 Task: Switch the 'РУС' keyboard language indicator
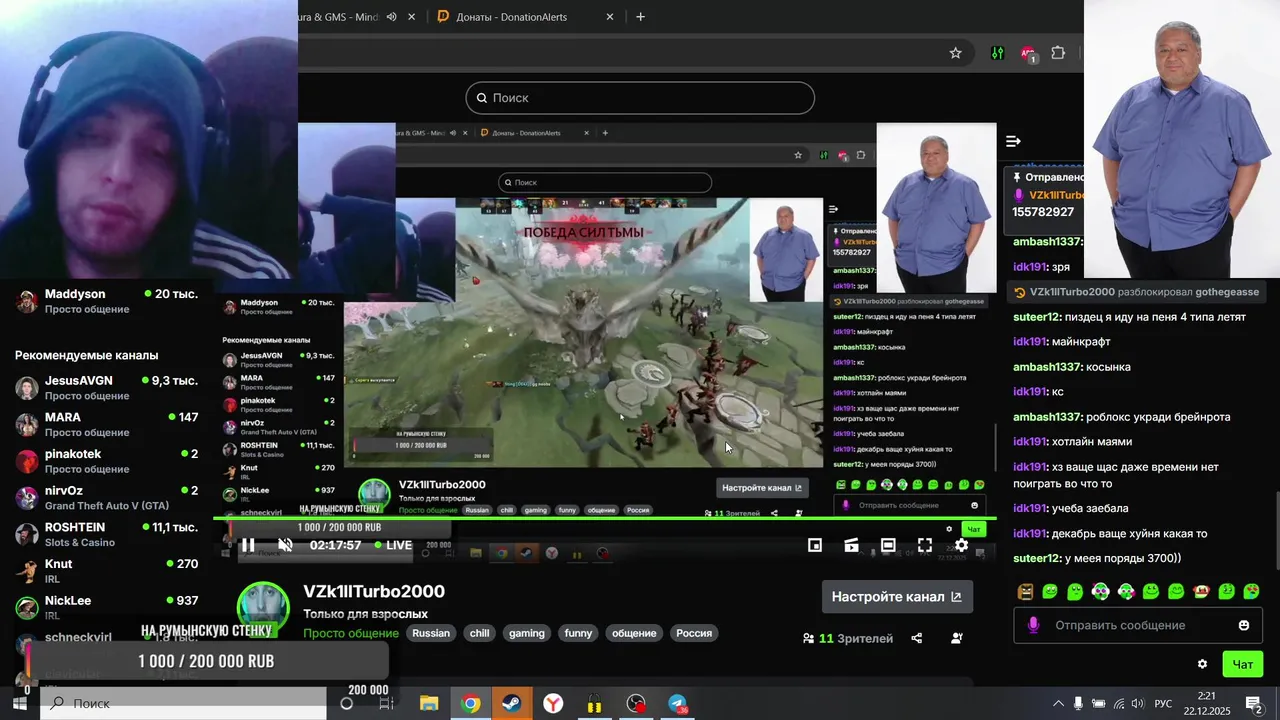click(x=1163, y=703)
